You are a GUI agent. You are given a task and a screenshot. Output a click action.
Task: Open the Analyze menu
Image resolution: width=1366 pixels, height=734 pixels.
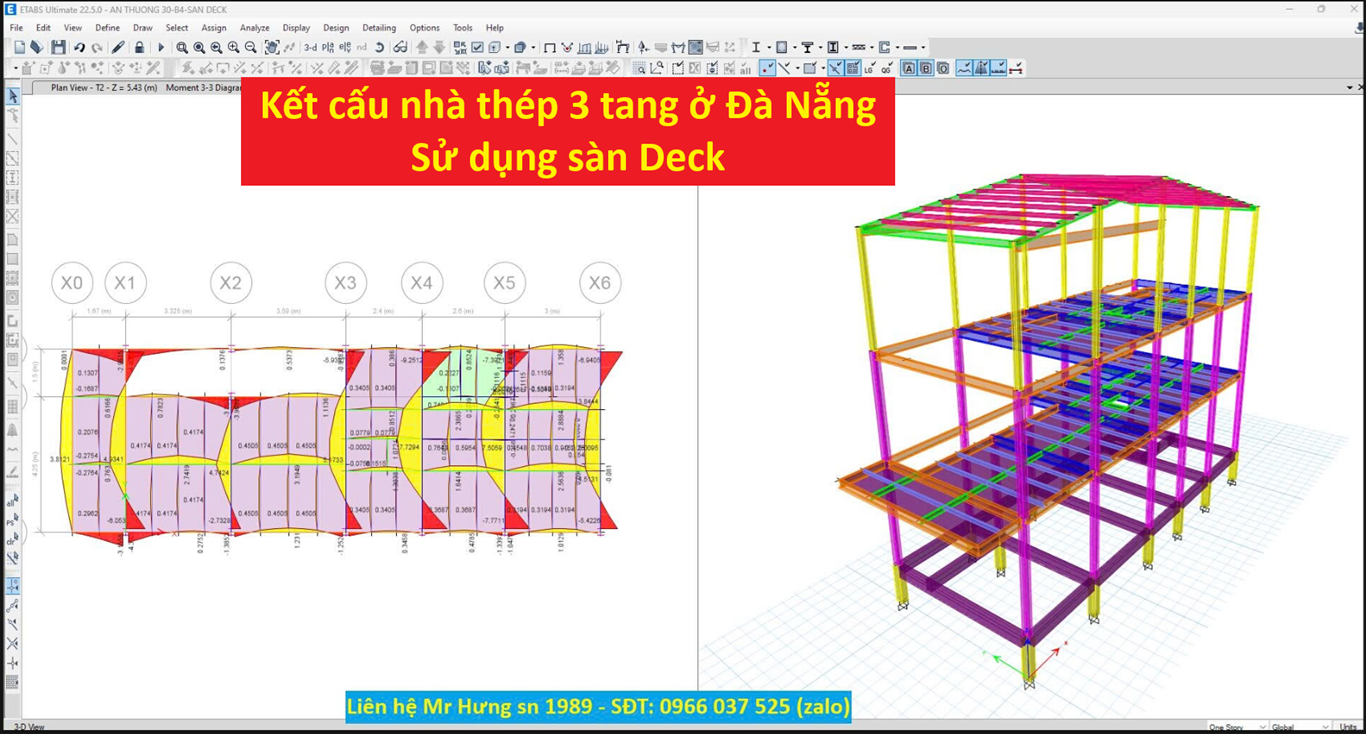tap(254, 28)
